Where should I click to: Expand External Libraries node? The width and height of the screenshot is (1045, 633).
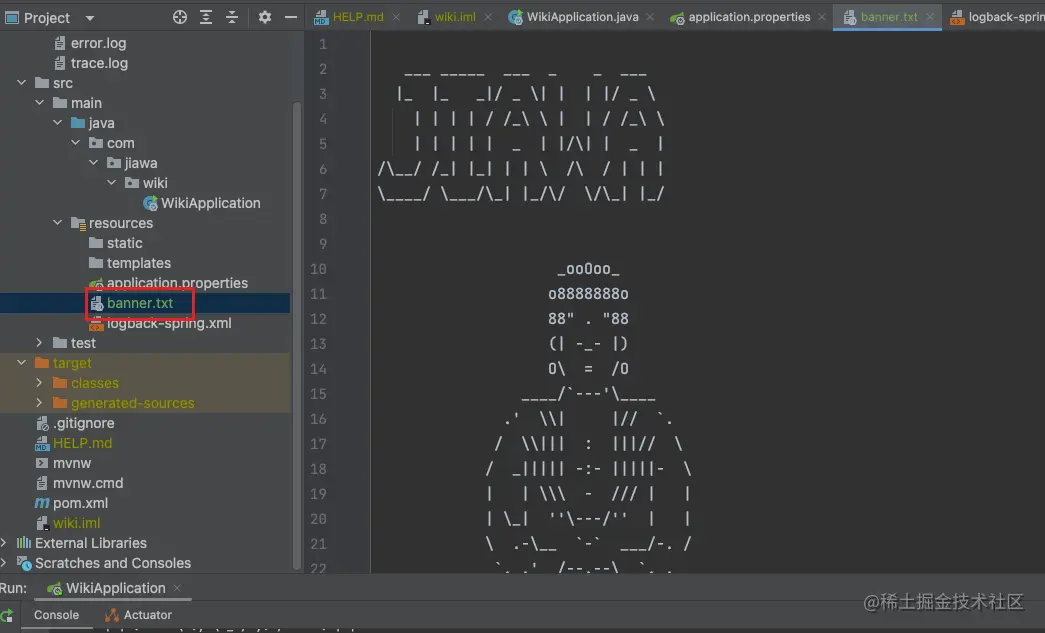[x=4, y=542]
